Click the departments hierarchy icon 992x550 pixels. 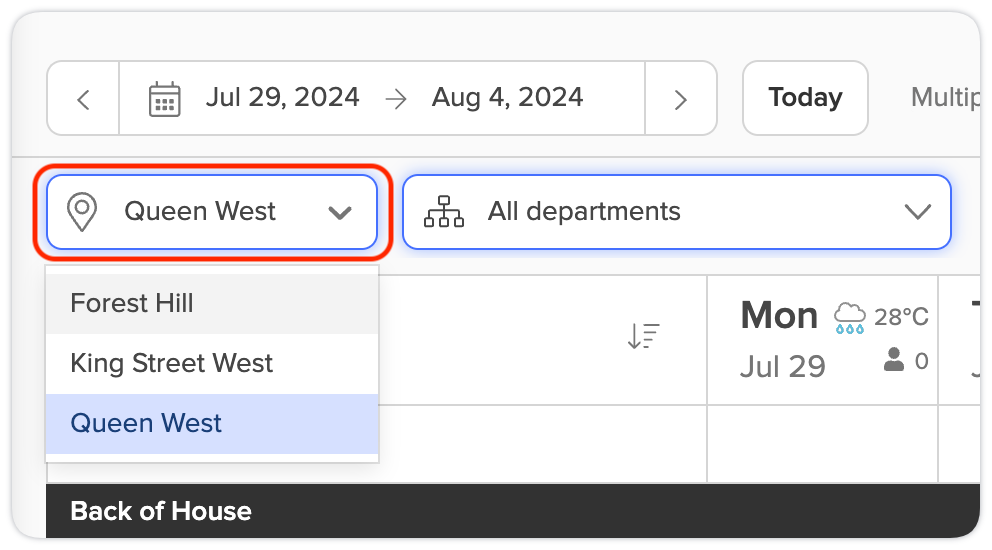pyautogui.click(x=443, y=211)
